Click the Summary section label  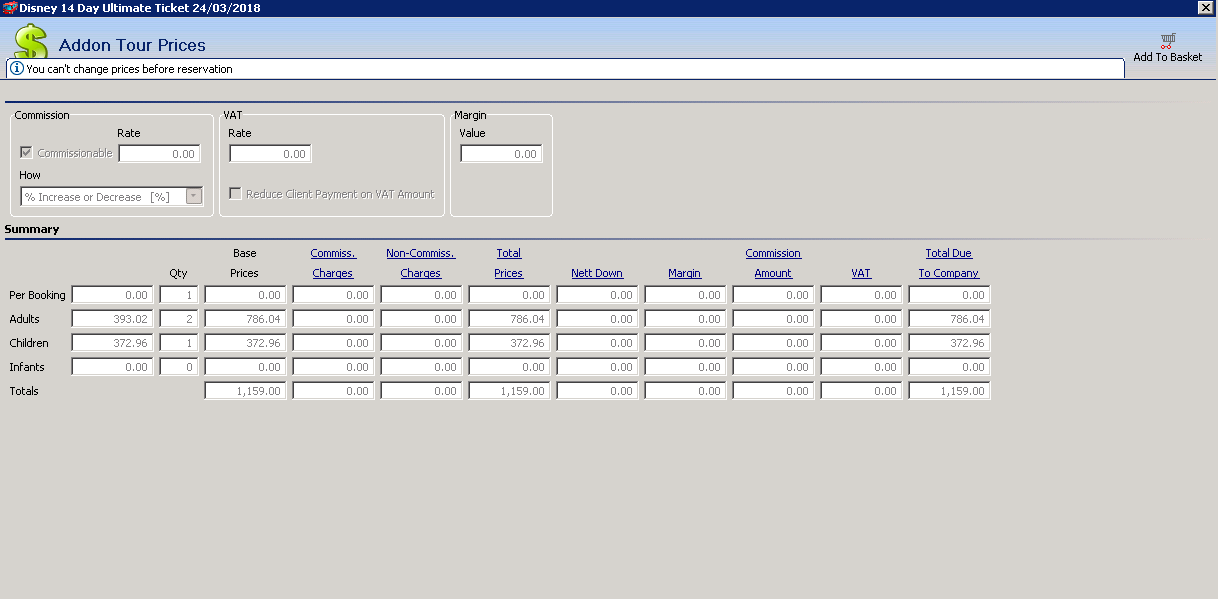[x=32, y=229]
